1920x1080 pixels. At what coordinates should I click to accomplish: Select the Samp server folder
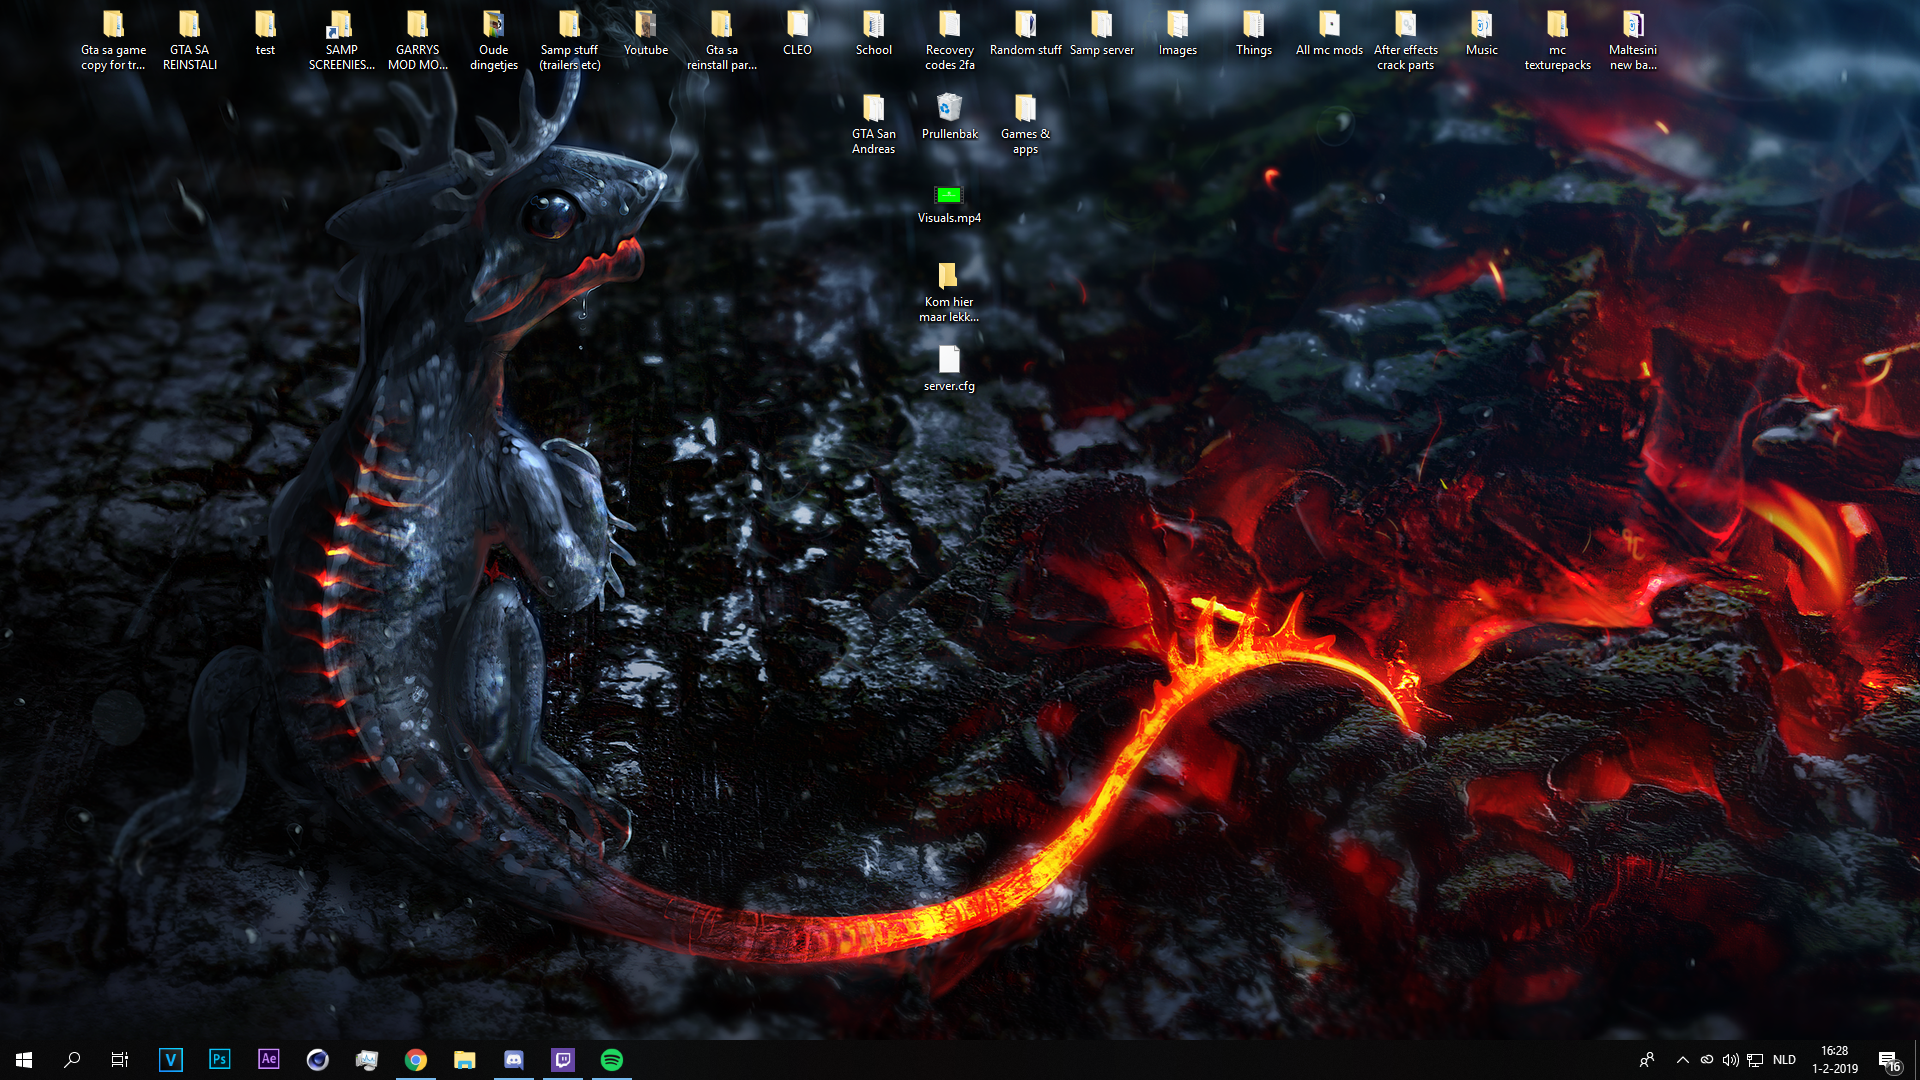[x=1102, y=33]
